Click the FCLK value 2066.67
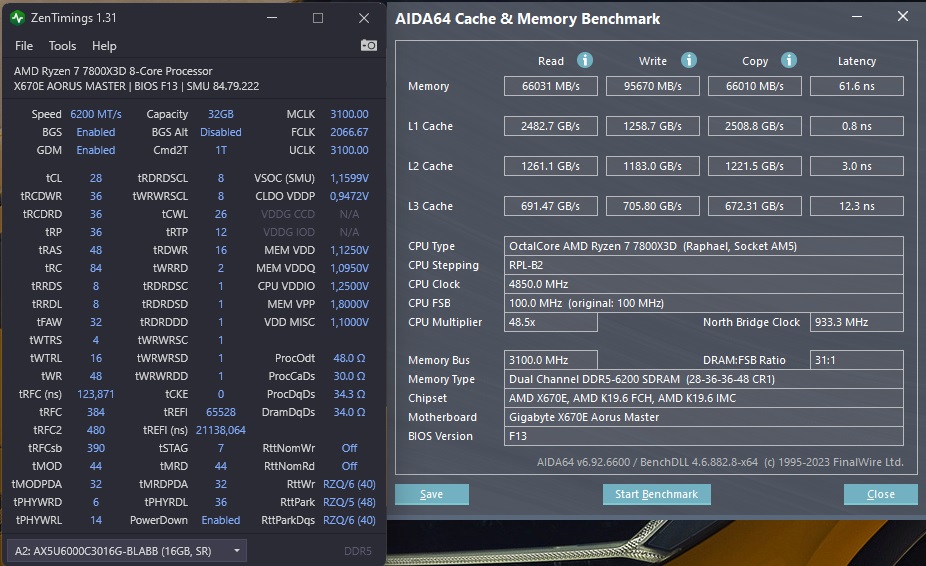This screenshot has width=926, height=566. coord(349,132)
